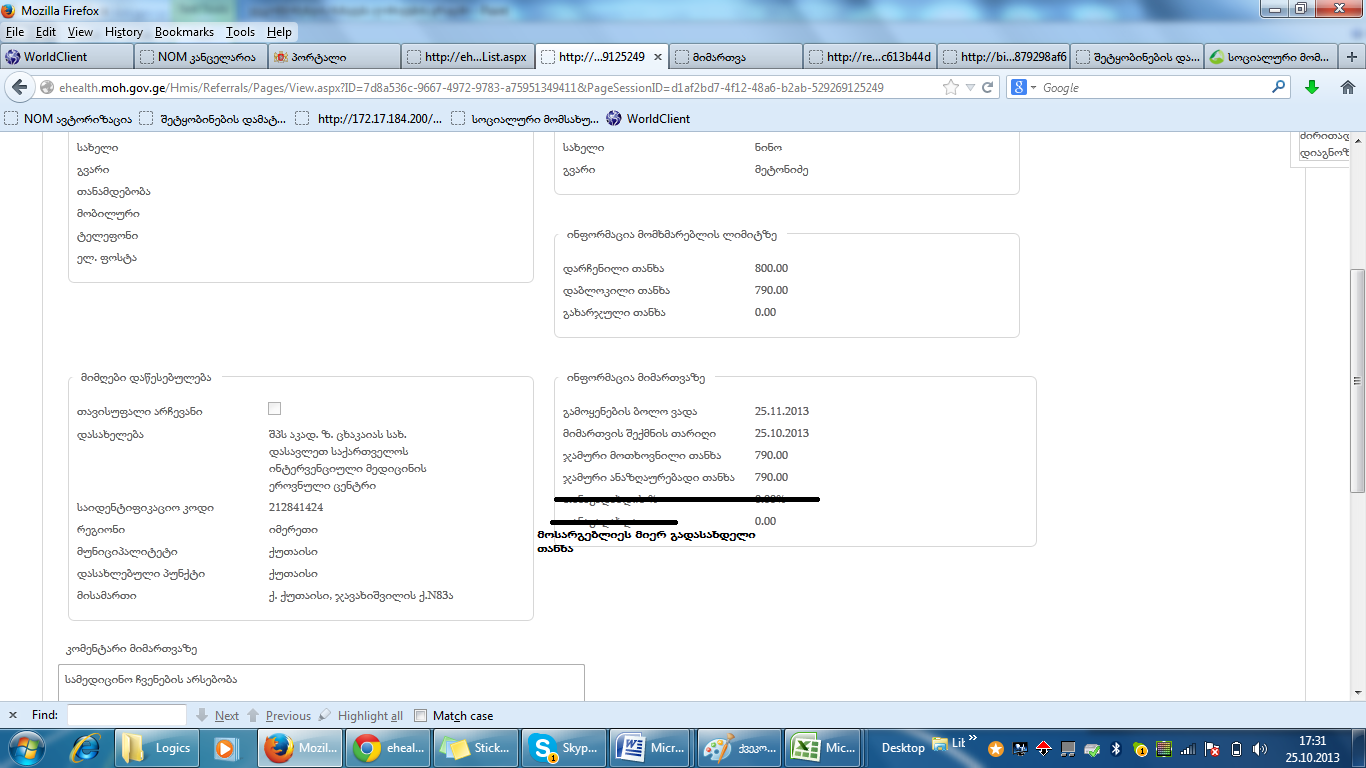This screenshot has width=1366, height=768.
Task: Click the Find text input field
Action: click(126, 715)
